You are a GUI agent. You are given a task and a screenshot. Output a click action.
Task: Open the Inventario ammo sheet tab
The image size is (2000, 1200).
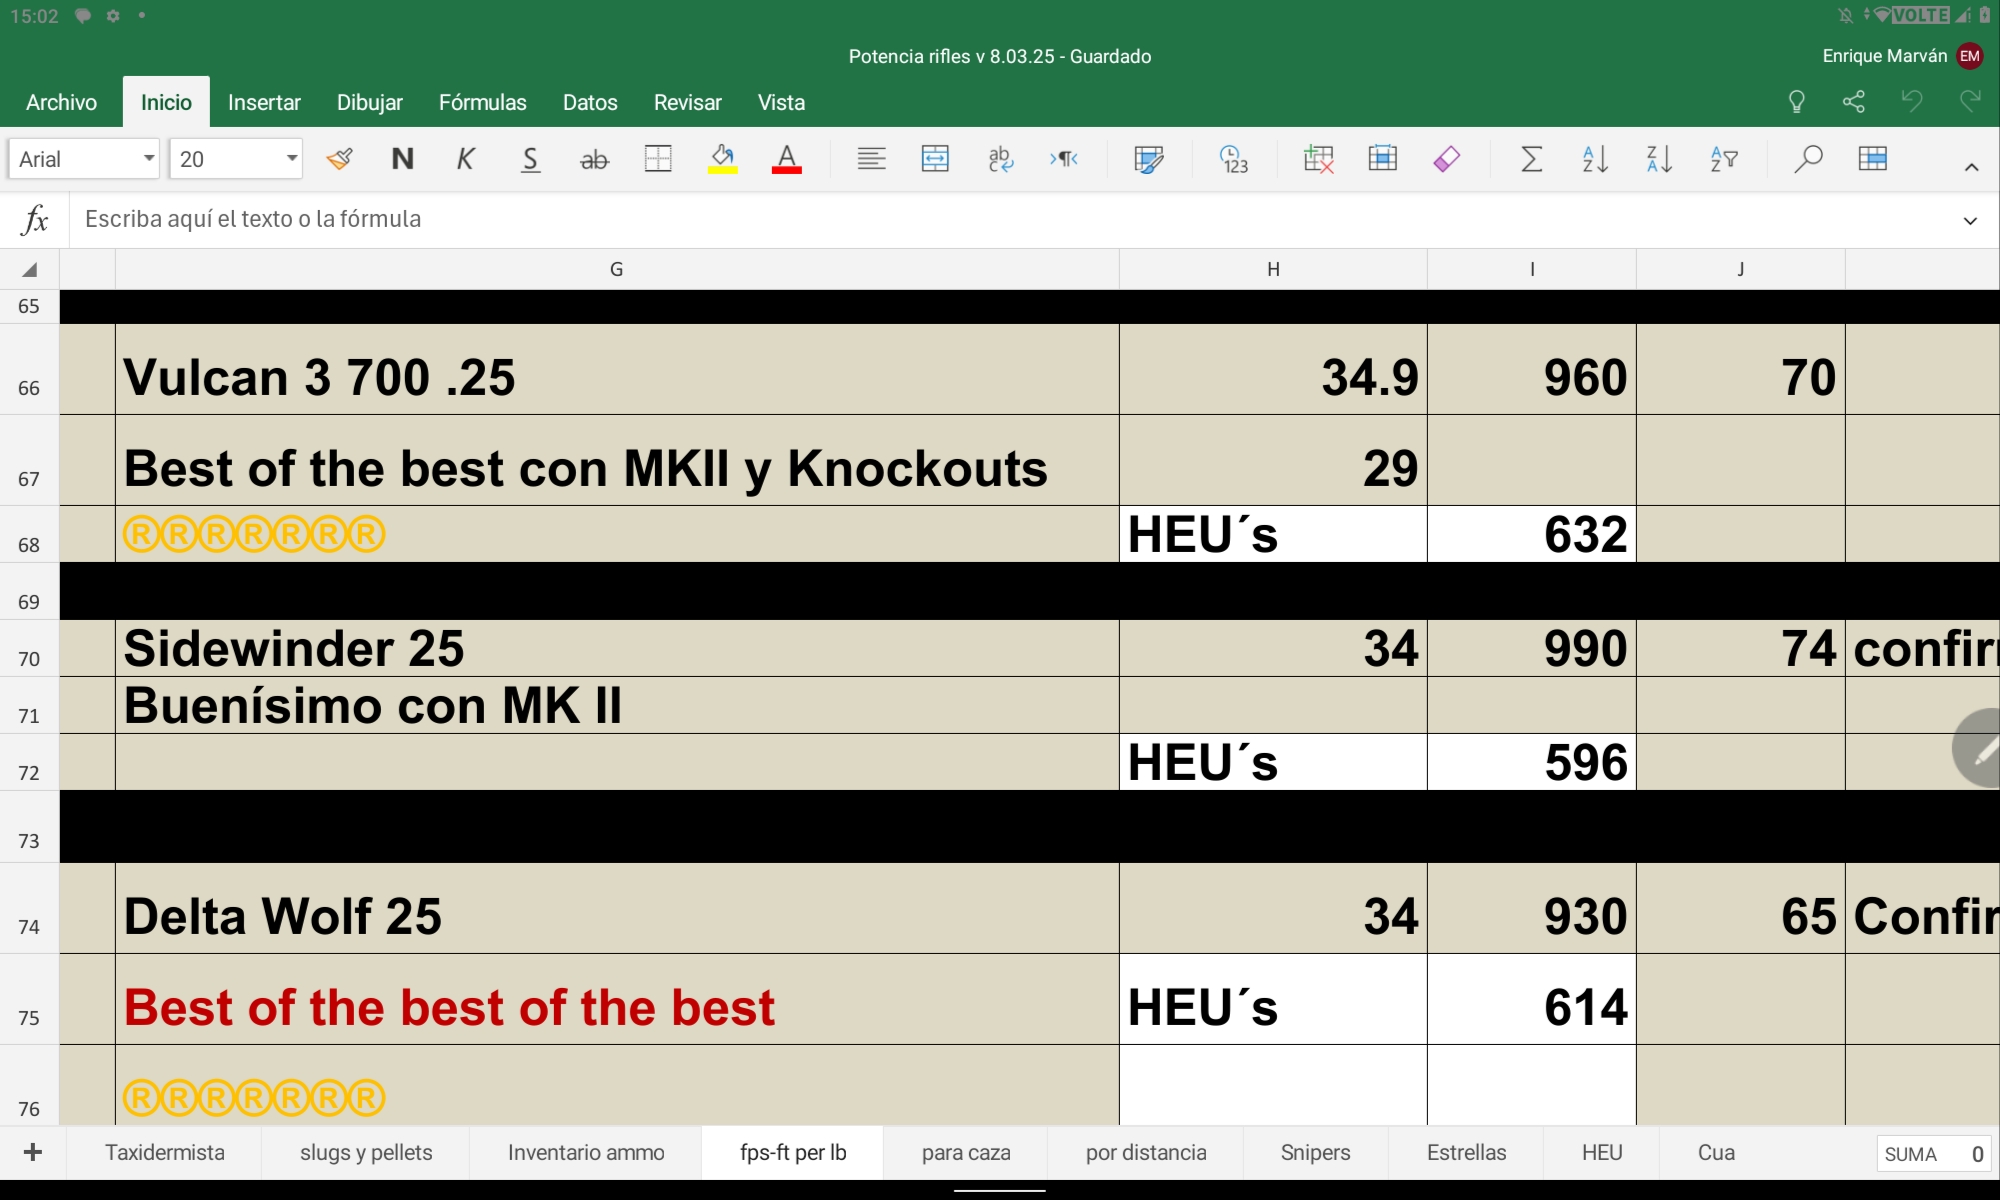click(586, 1152)
